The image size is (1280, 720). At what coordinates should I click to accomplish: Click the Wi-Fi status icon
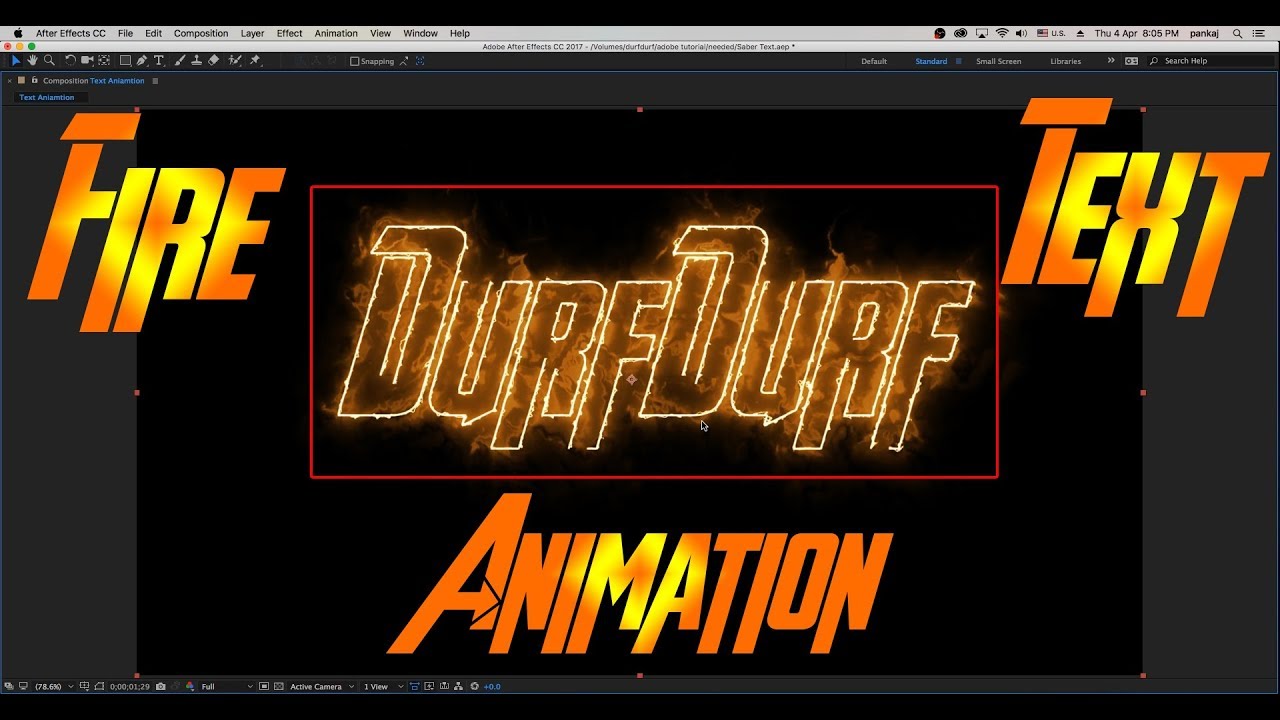click(x=1003, y=33)
